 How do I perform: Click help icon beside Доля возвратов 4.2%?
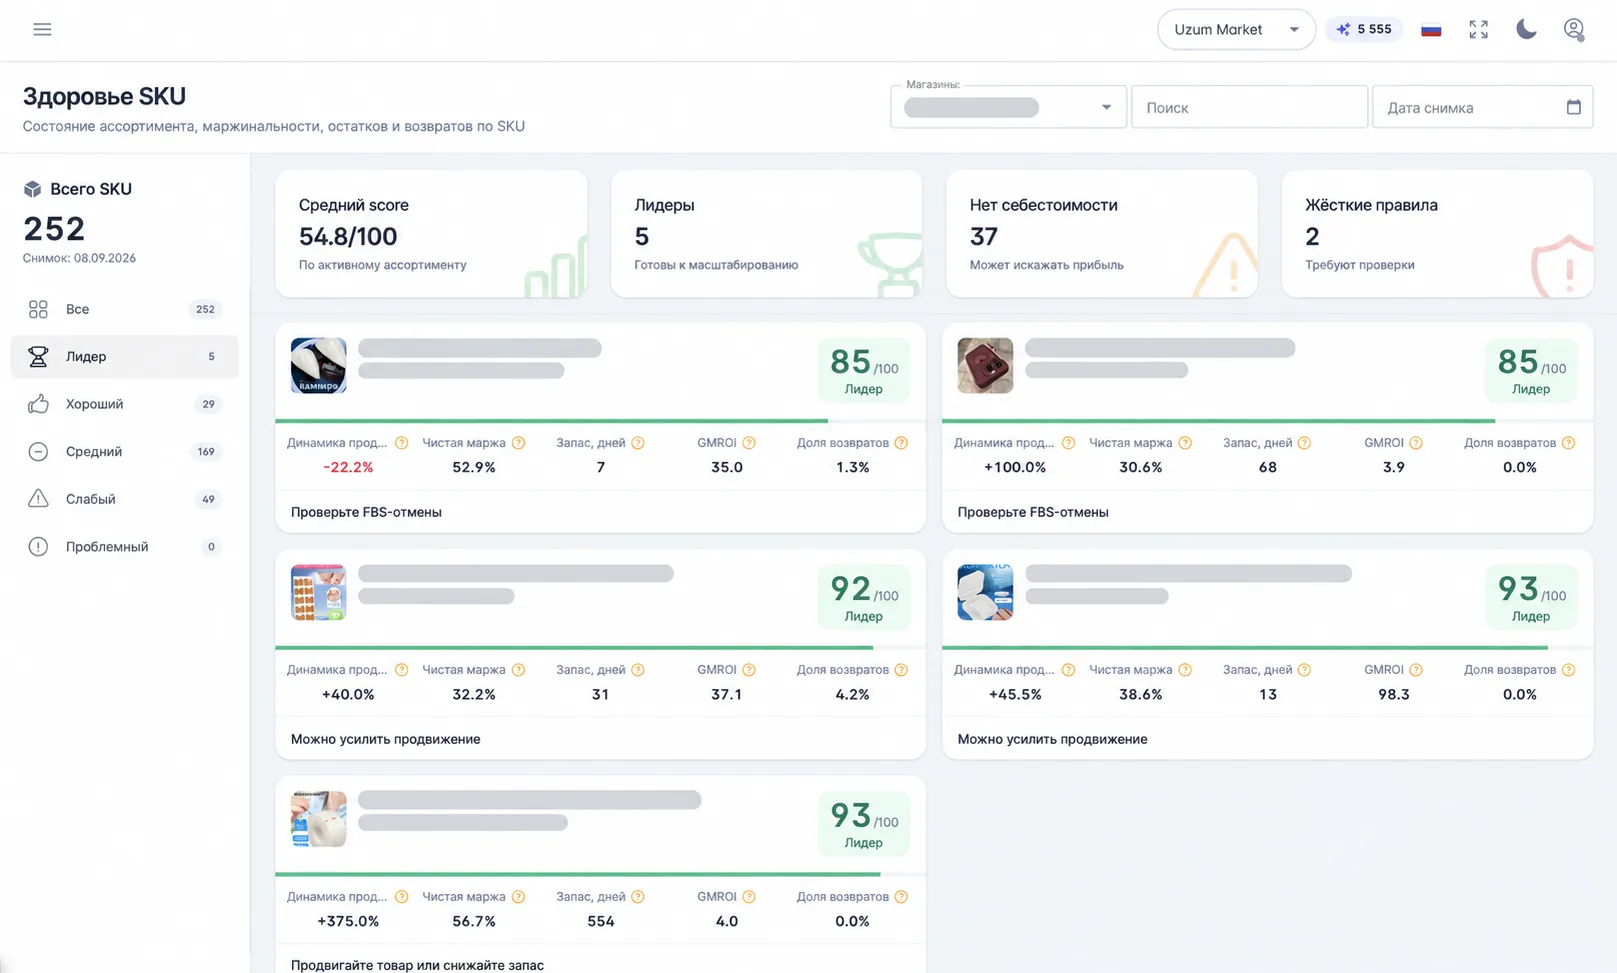(x=901, y=670)
